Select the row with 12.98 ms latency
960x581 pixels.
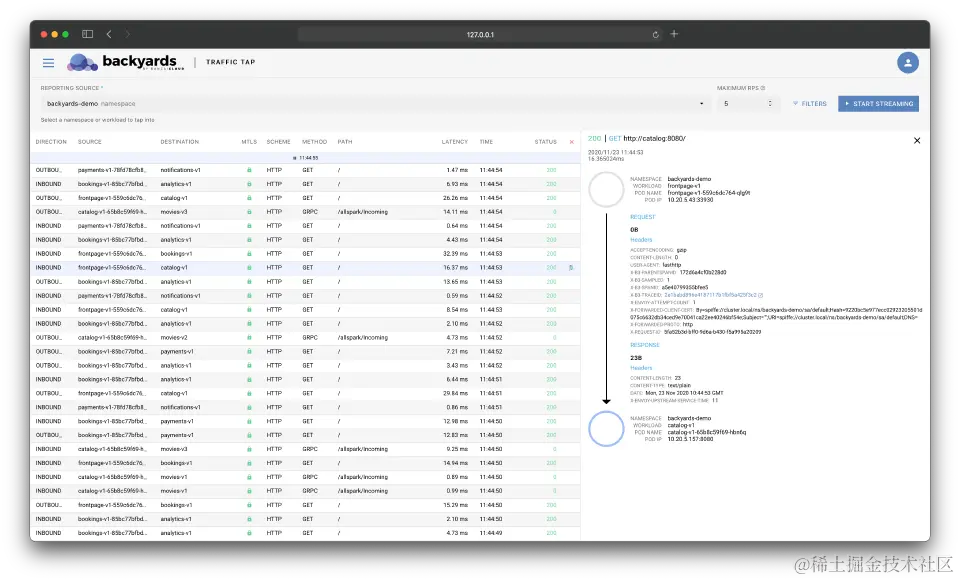pos(306,422)
